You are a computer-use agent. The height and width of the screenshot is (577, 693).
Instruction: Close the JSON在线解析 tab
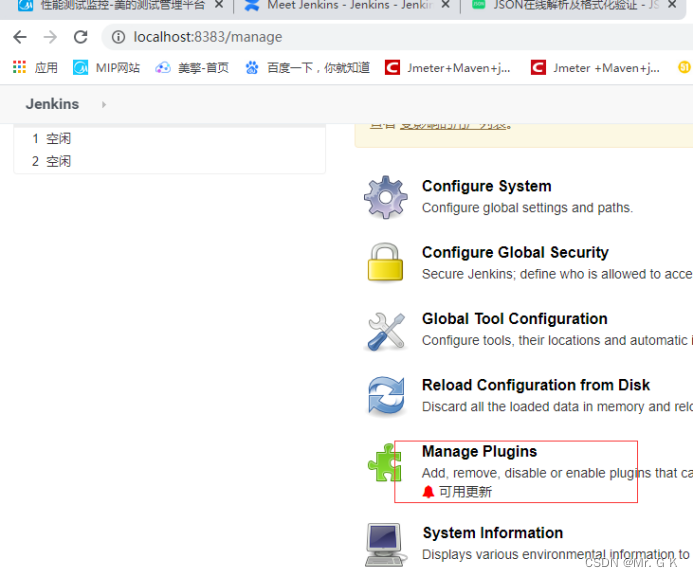click(672, 5)
